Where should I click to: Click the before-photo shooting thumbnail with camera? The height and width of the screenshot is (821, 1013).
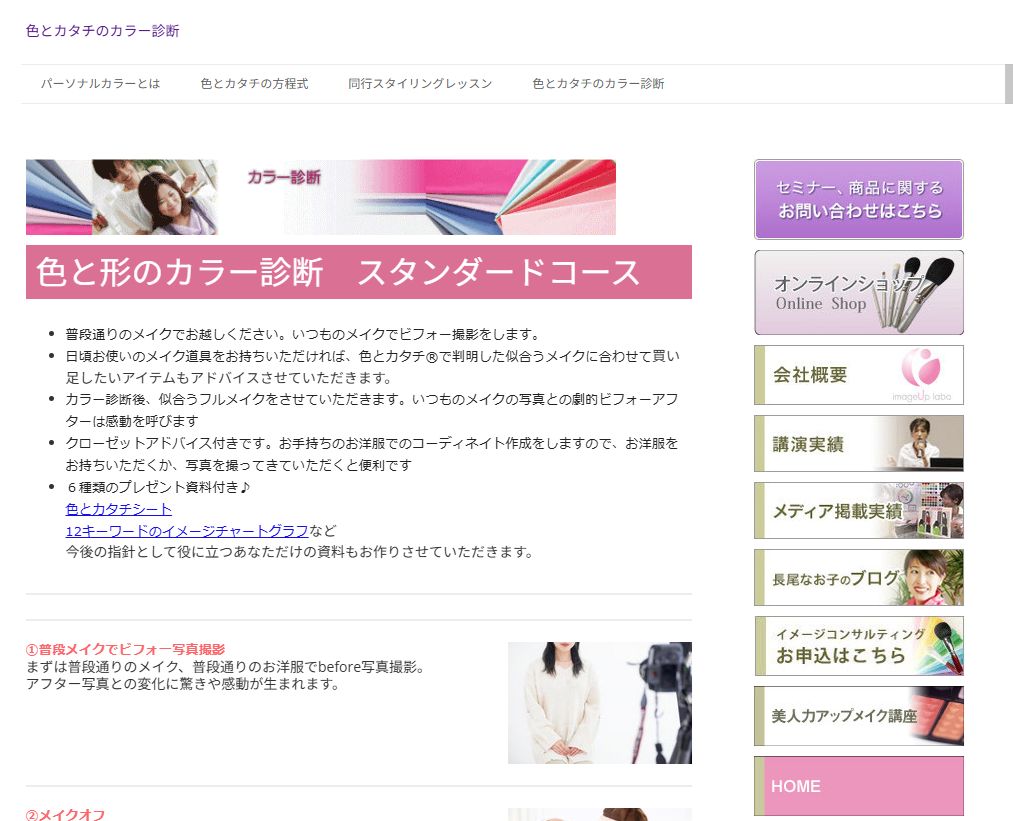[599, 702]
